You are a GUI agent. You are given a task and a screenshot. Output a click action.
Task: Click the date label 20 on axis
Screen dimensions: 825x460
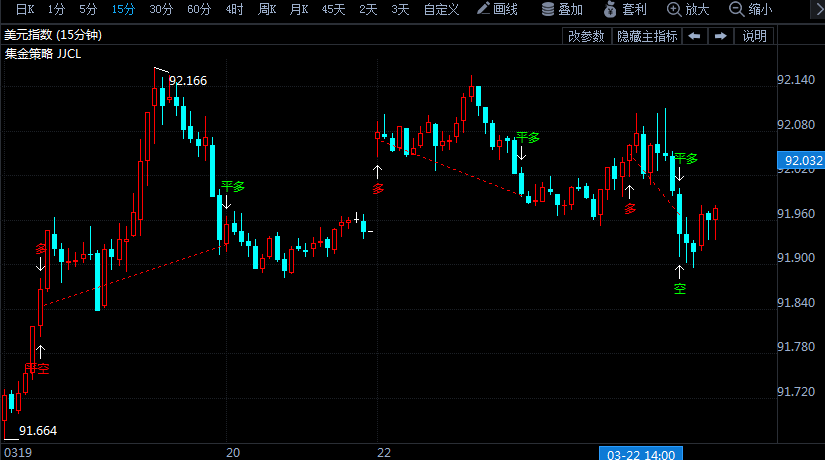pyautogui.click(x=233, y=453)
